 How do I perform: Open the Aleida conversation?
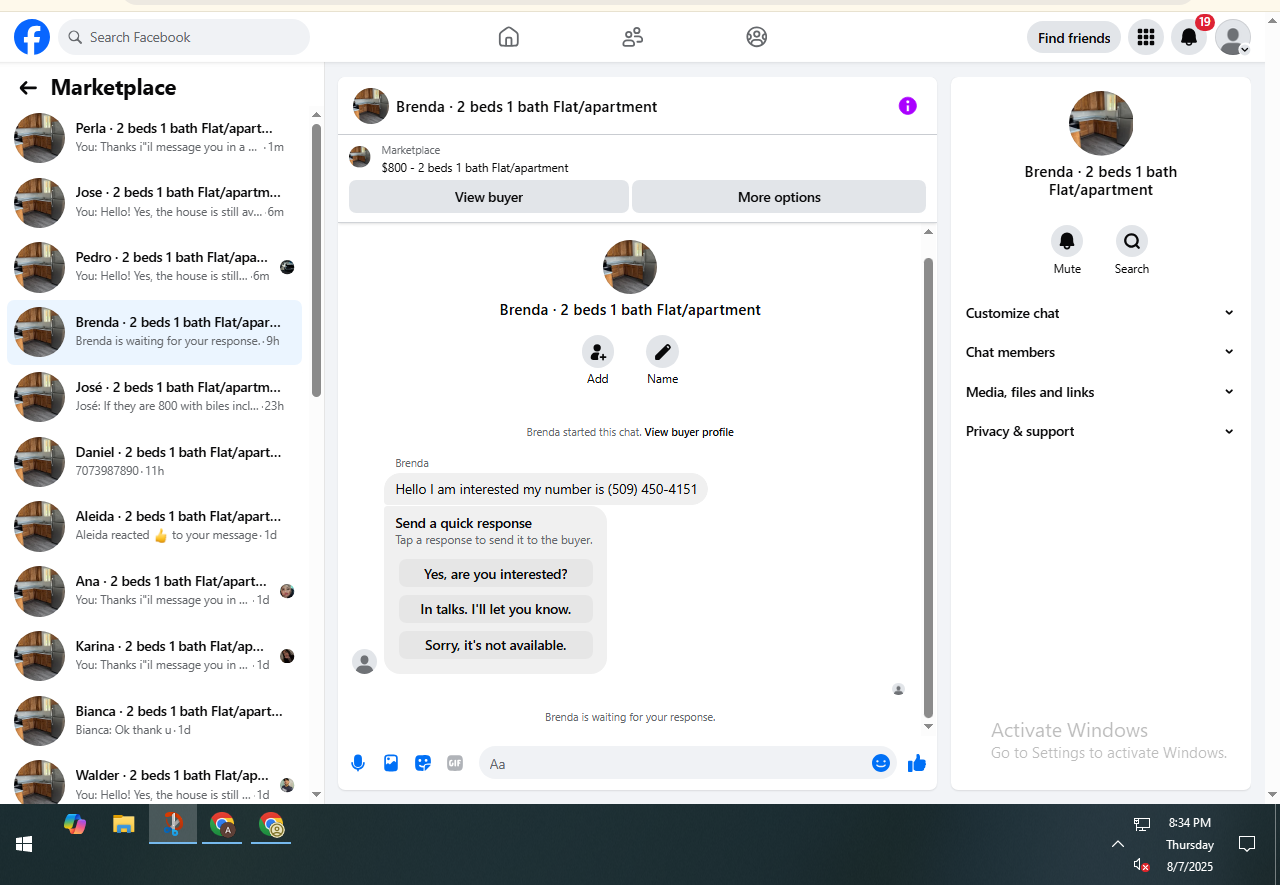click(154, 526)
